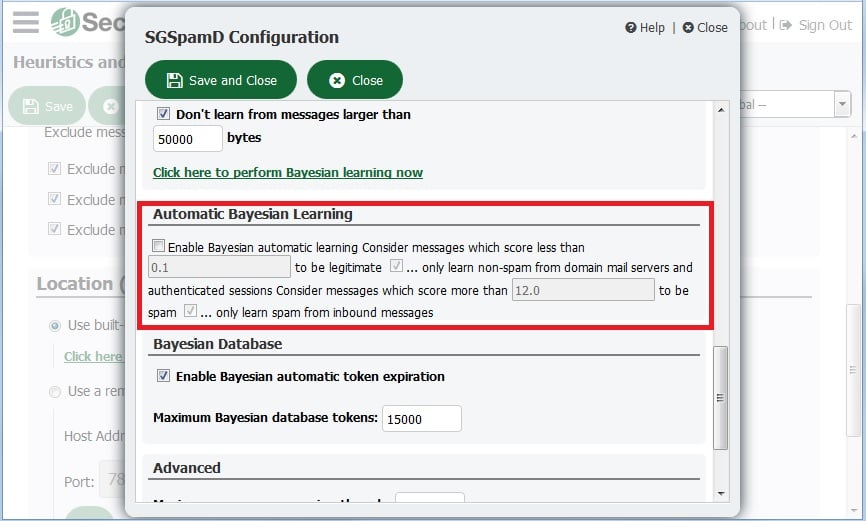Click the dialog scrollbar thumb
The width and height of the screenshot is (866, 521).
coord(721,398)
